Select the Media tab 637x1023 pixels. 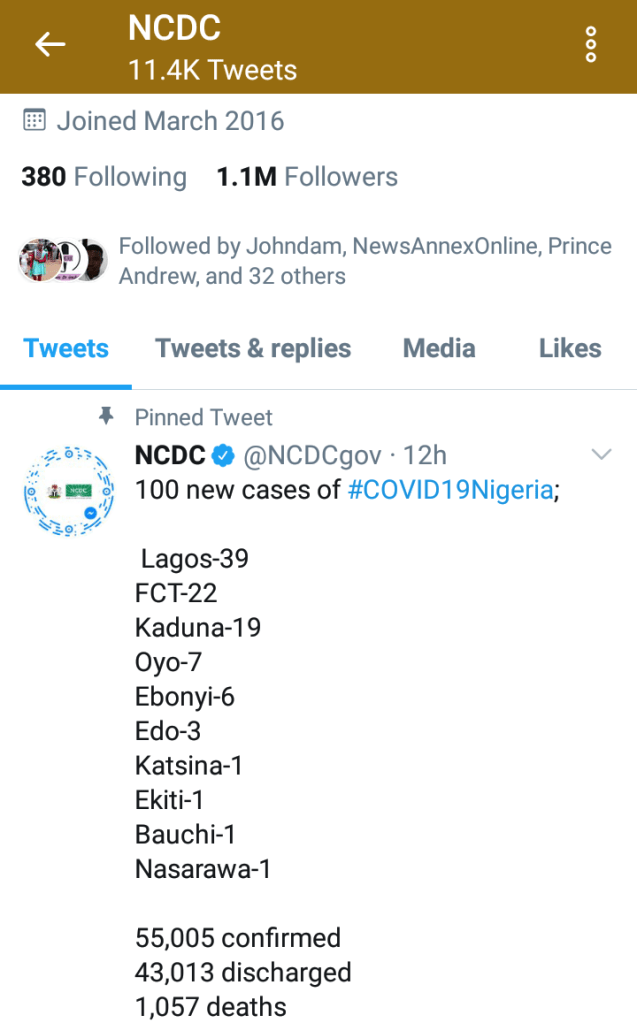click(439, 348)
